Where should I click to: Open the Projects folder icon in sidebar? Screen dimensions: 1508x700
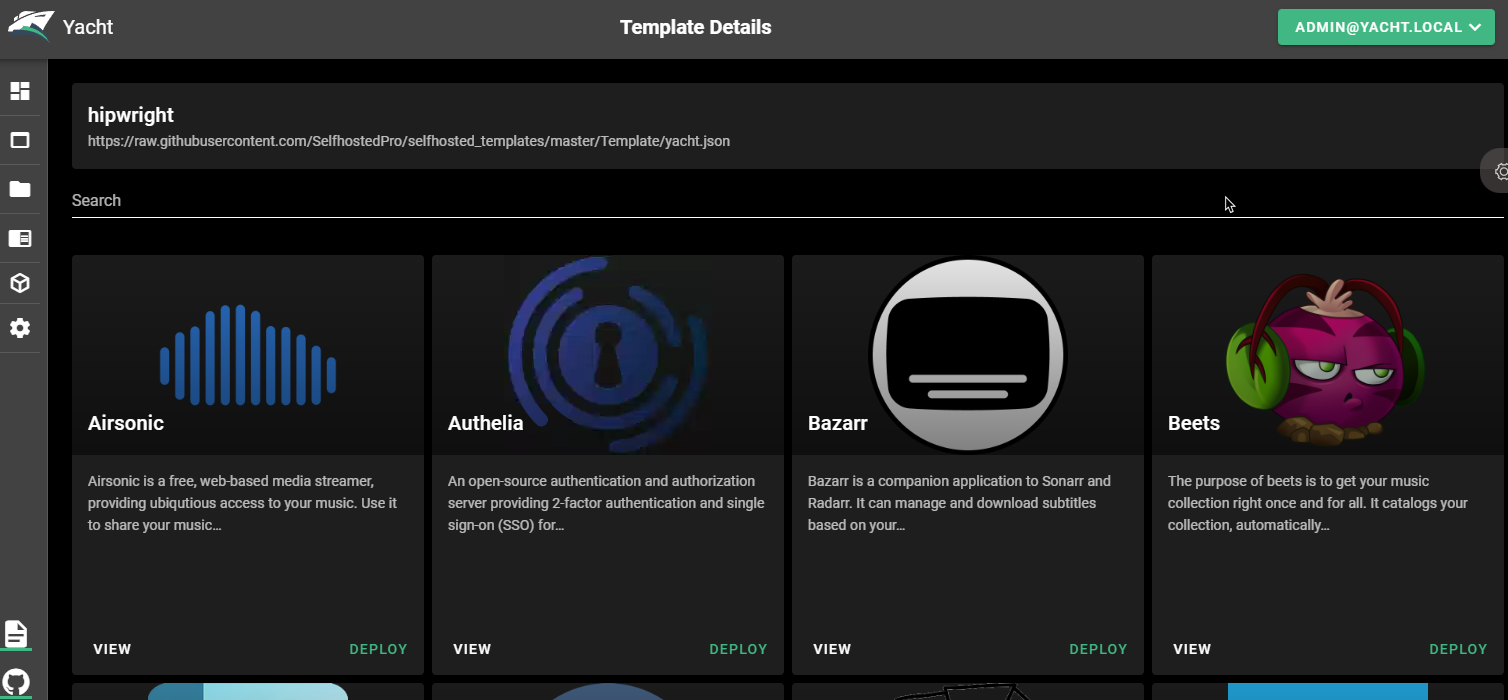click(x=20, y=189)
